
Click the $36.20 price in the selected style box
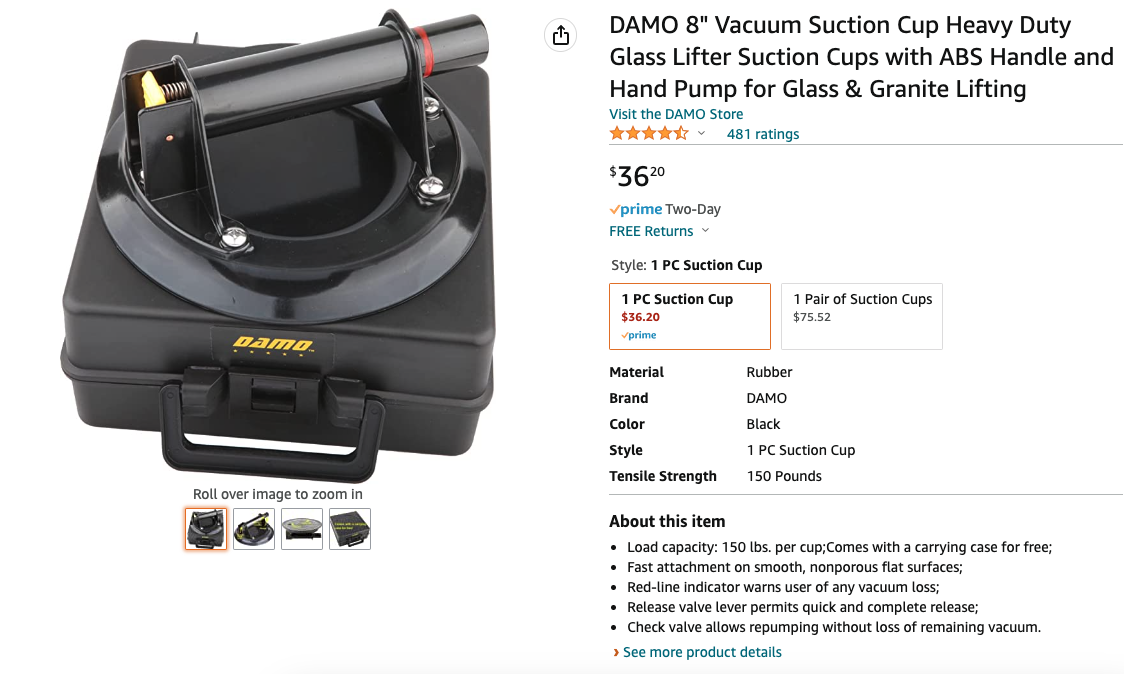[640, 317]
